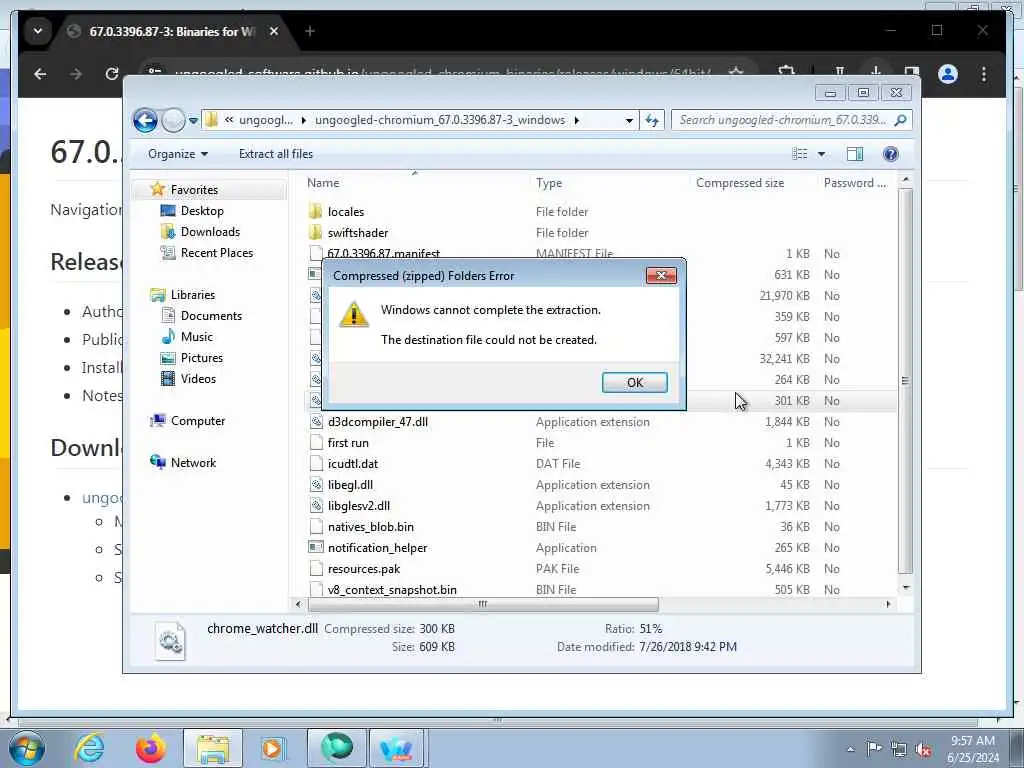Click the Explorer Forward arrow button
The height and width of the screenshot is (768, 1024).
173,120
